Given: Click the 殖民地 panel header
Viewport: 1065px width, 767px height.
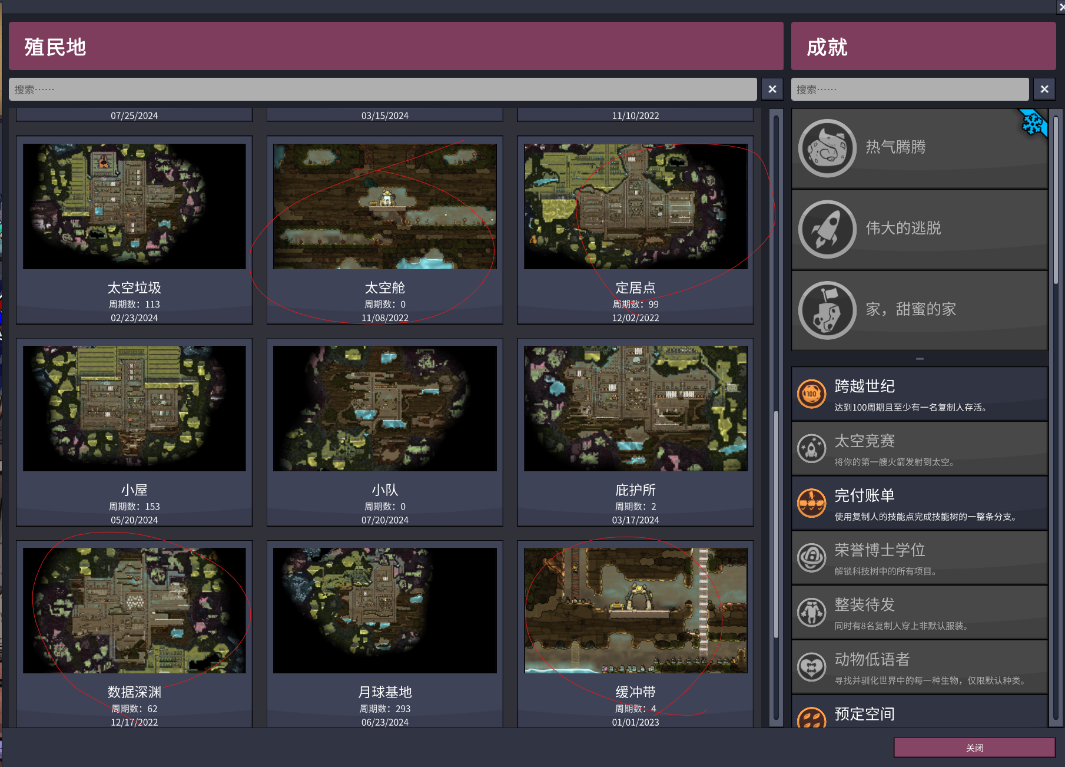Looking at the screenshot, I should (396, 46).
